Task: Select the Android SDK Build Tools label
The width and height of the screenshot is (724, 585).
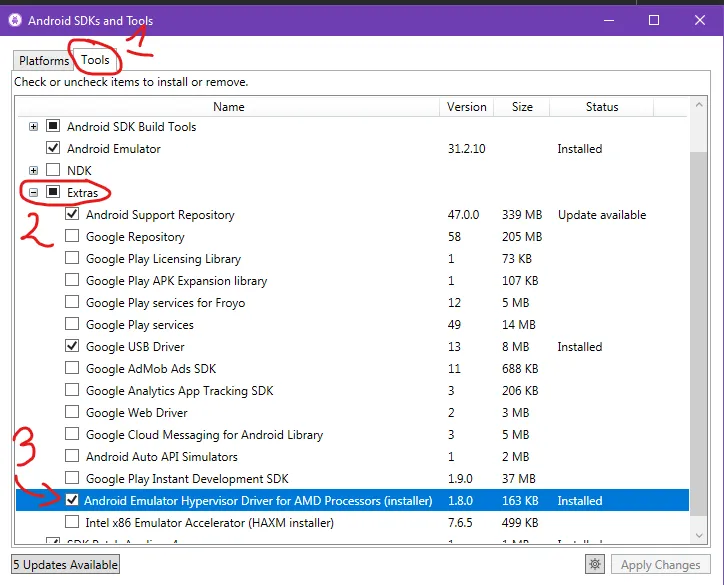Action: (132, 127)
